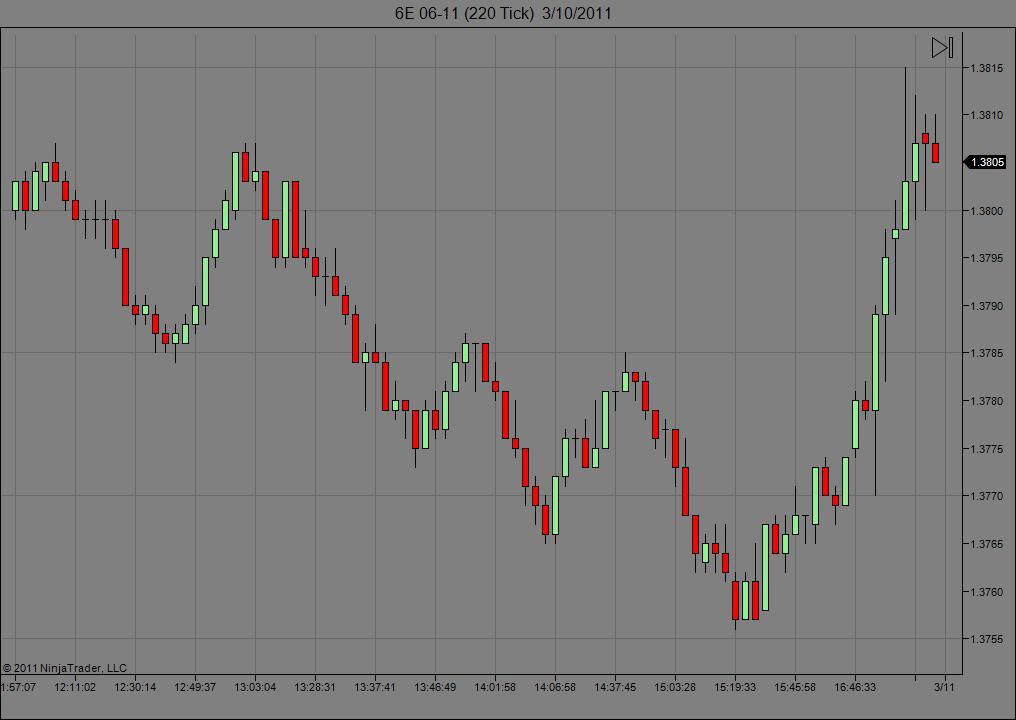The image size is (1016, 720).
Task: Click the 14:01:58 time axis label
Action: [x=495, y=687]
